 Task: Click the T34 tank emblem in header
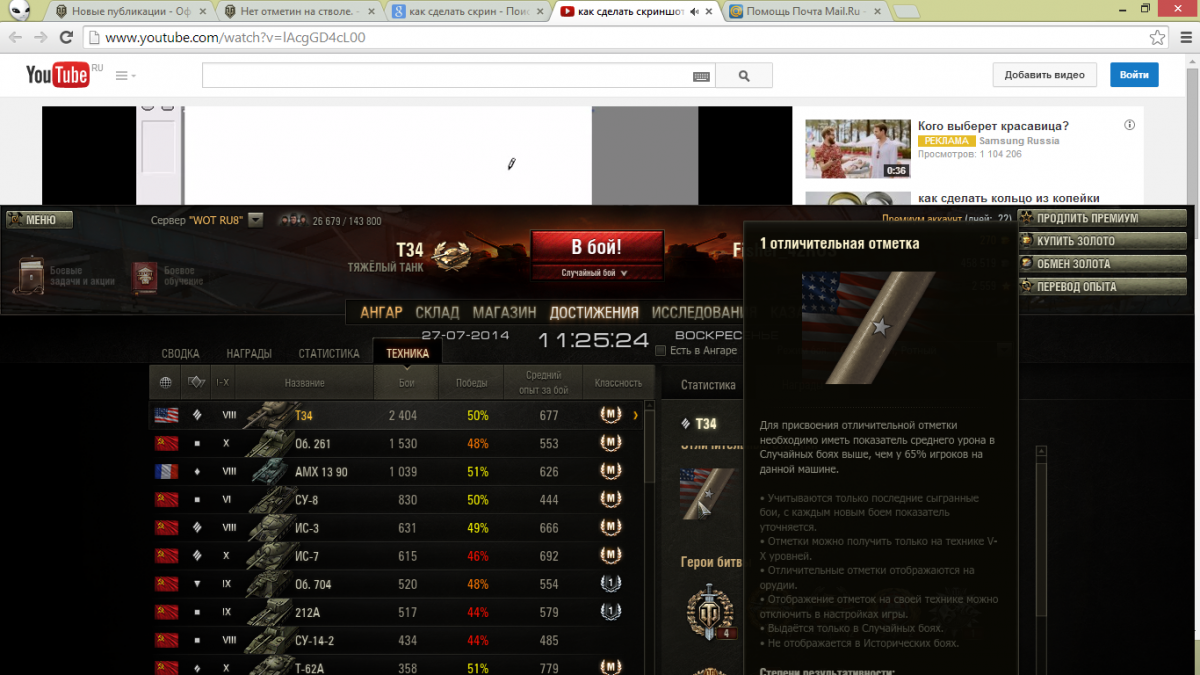coord(452,254)
